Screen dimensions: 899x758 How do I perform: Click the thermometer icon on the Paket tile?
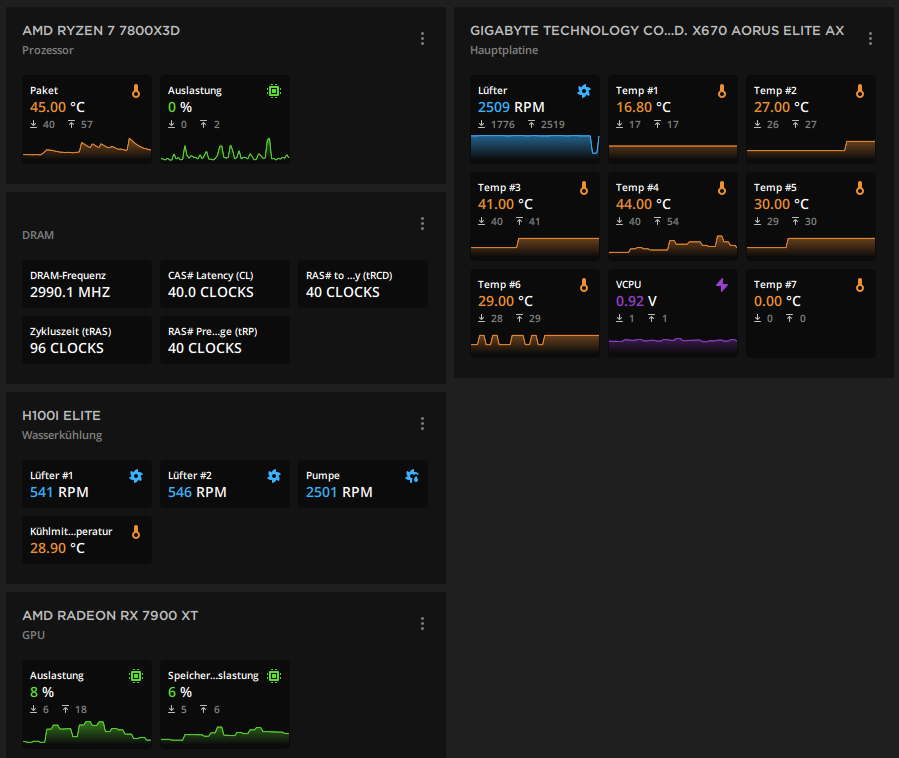[x=136, y=91]
